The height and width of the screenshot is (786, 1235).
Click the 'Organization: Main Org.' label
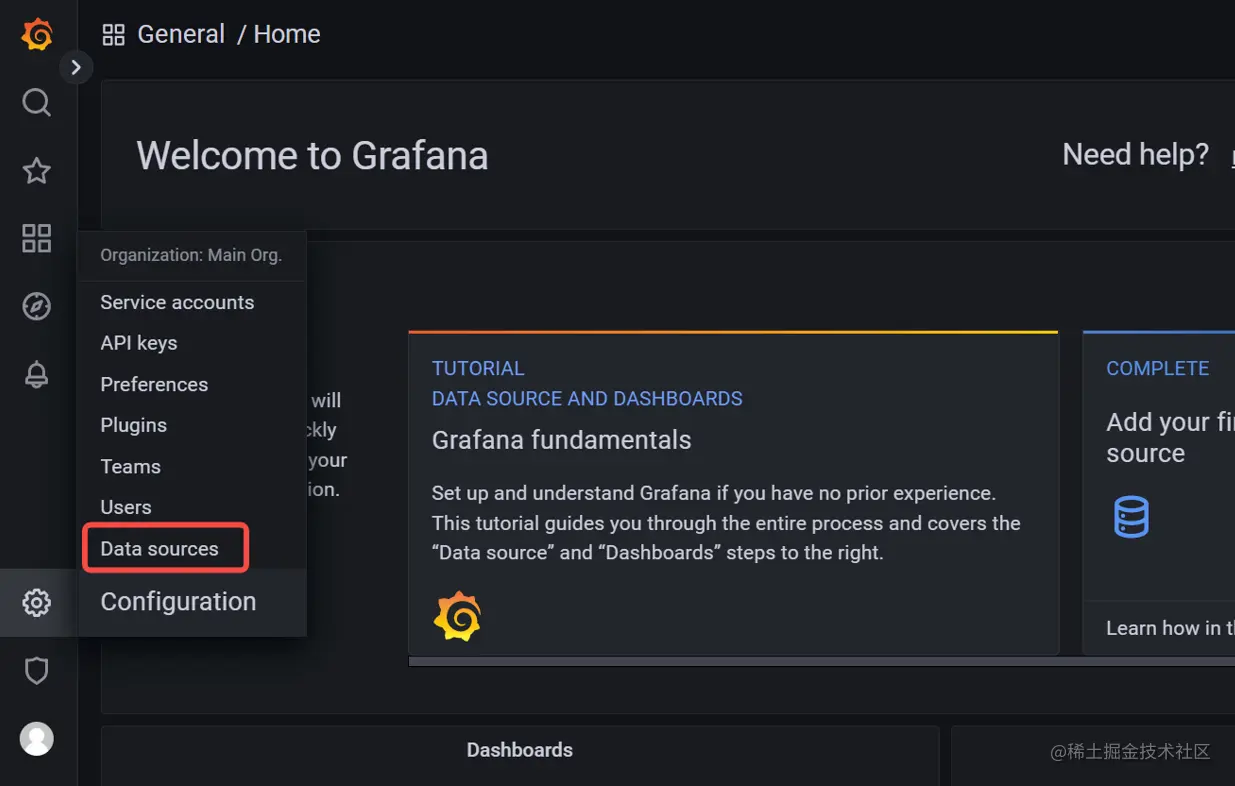191,255
